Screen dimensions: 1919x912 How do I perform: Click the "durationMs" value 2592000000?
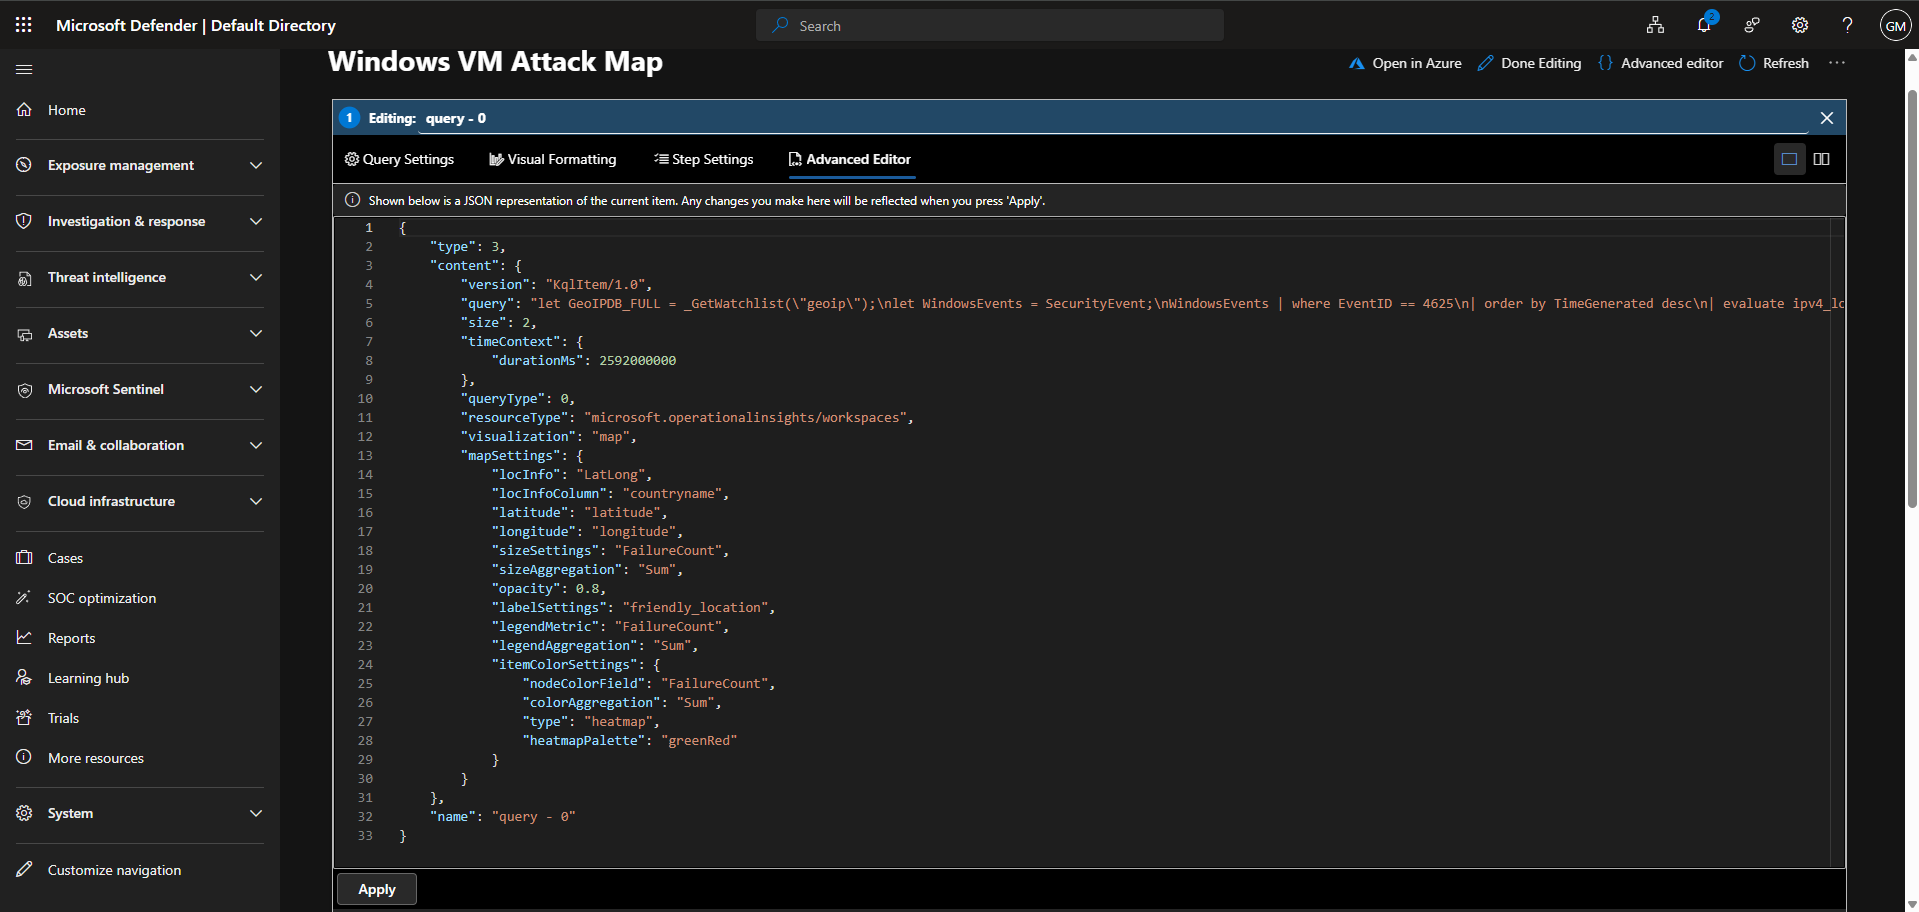[x=637, y=360]
